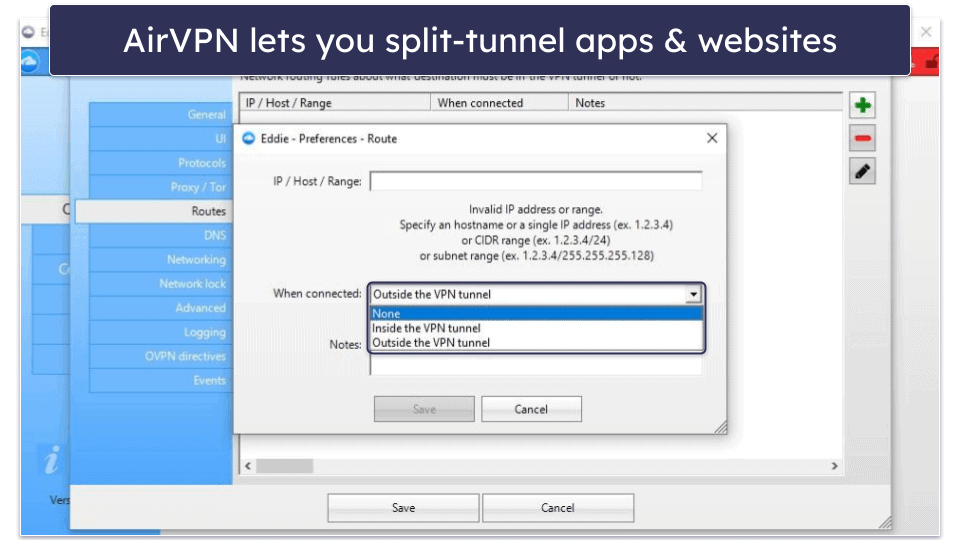Click Cancel button in Route dialog
This screenshot has width=960, height=540.
(x=531, y=409)
